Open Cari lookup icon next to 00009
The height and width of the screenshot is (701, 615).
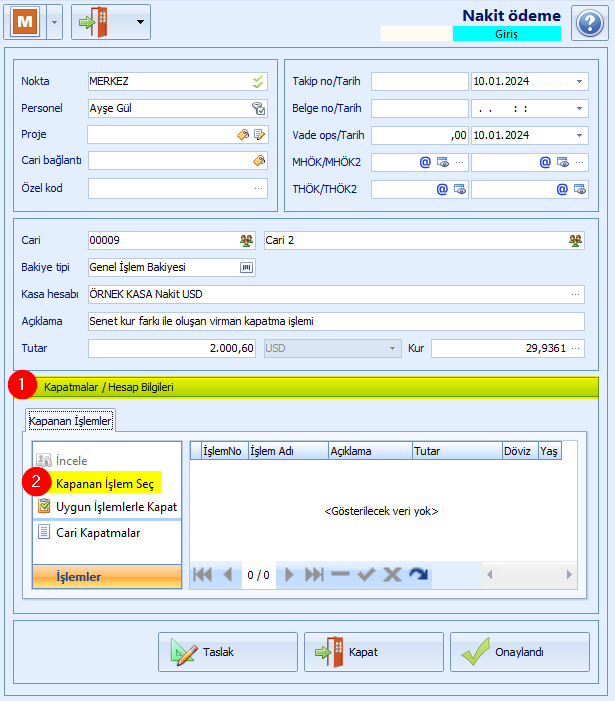pos(246,241)
